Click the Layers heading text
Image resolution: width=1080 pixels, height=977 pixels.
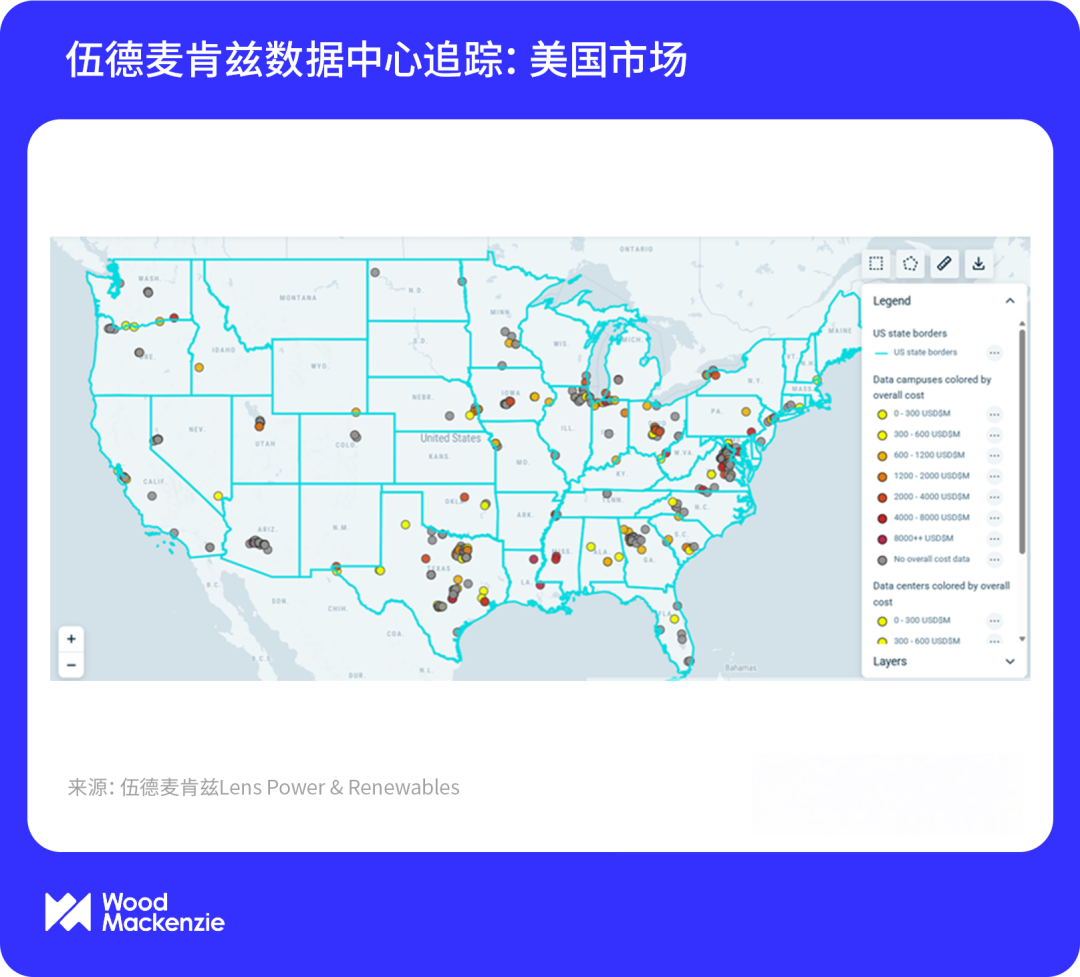click(889, 661)
